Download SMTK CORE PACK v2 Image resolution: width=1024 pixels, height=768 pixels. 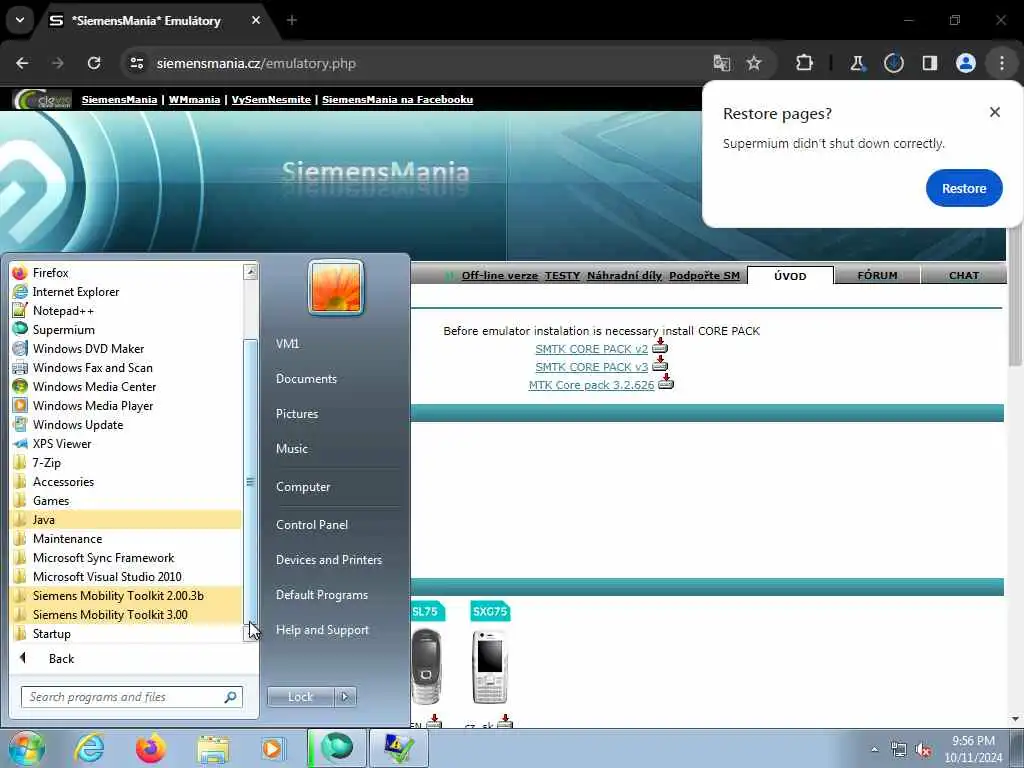pos(592,349)
